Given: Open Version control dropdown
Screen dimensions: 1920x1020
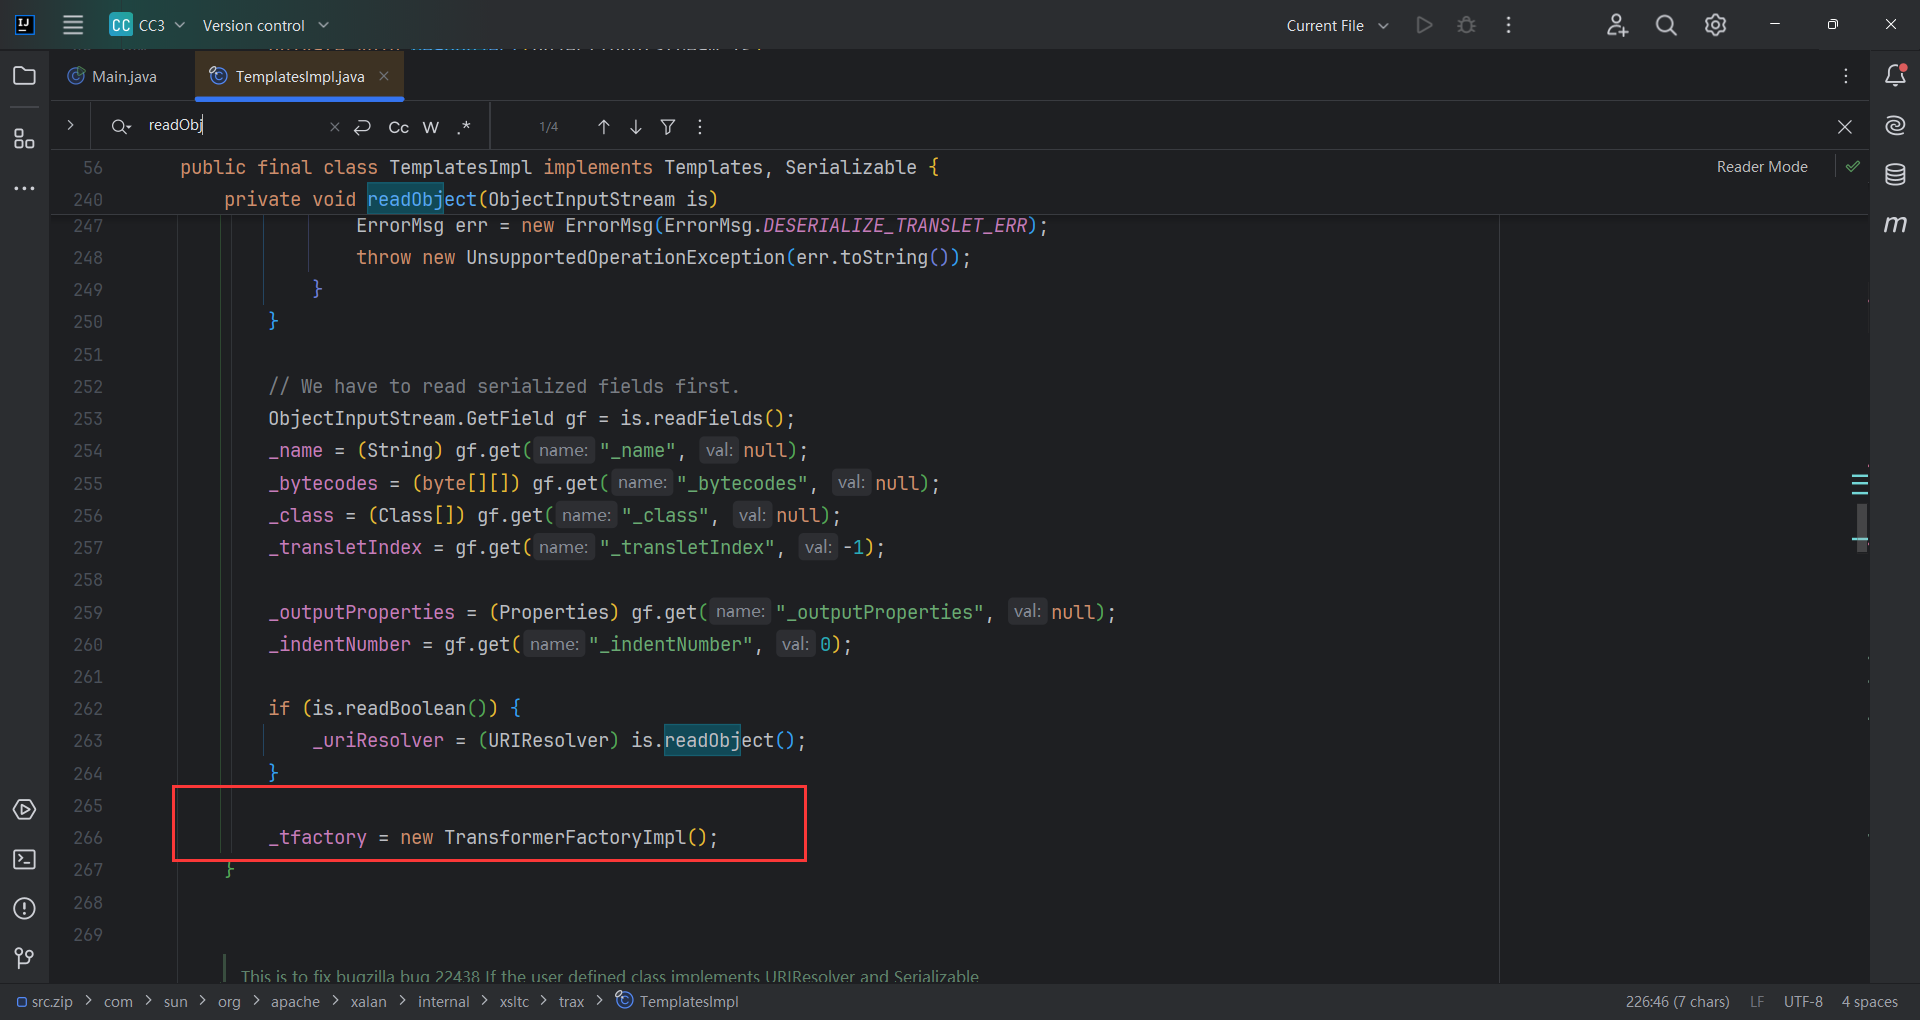Looking at the screenshot, I should 265,25.
